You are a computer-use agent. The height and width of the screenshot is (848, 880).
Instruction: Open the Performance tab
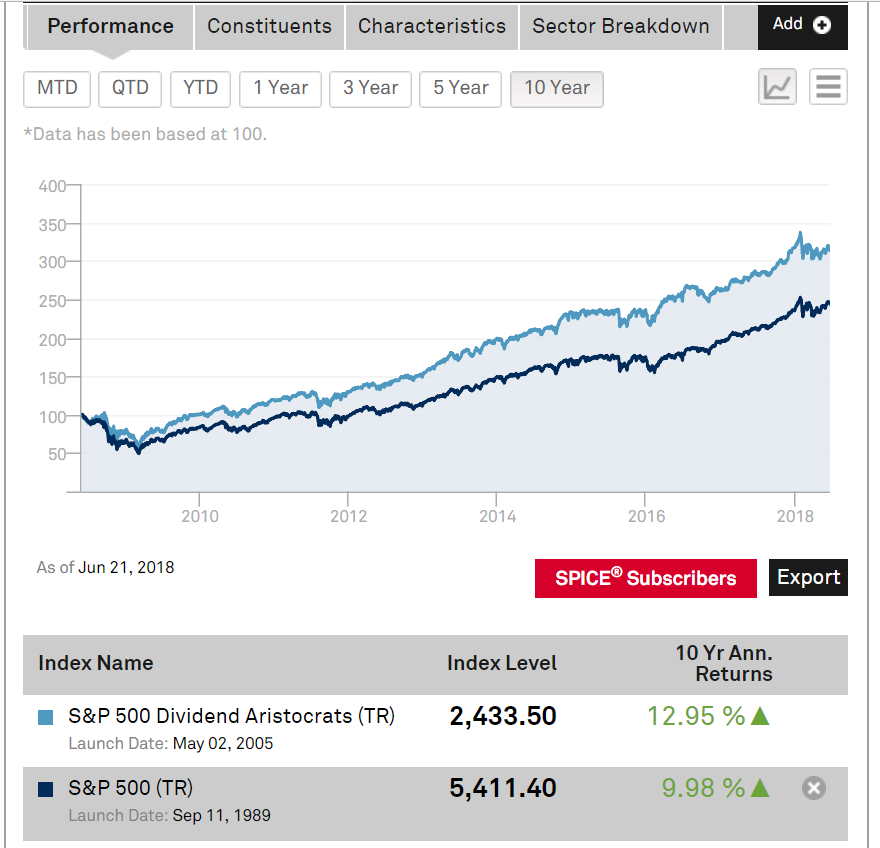click(111, 26)
